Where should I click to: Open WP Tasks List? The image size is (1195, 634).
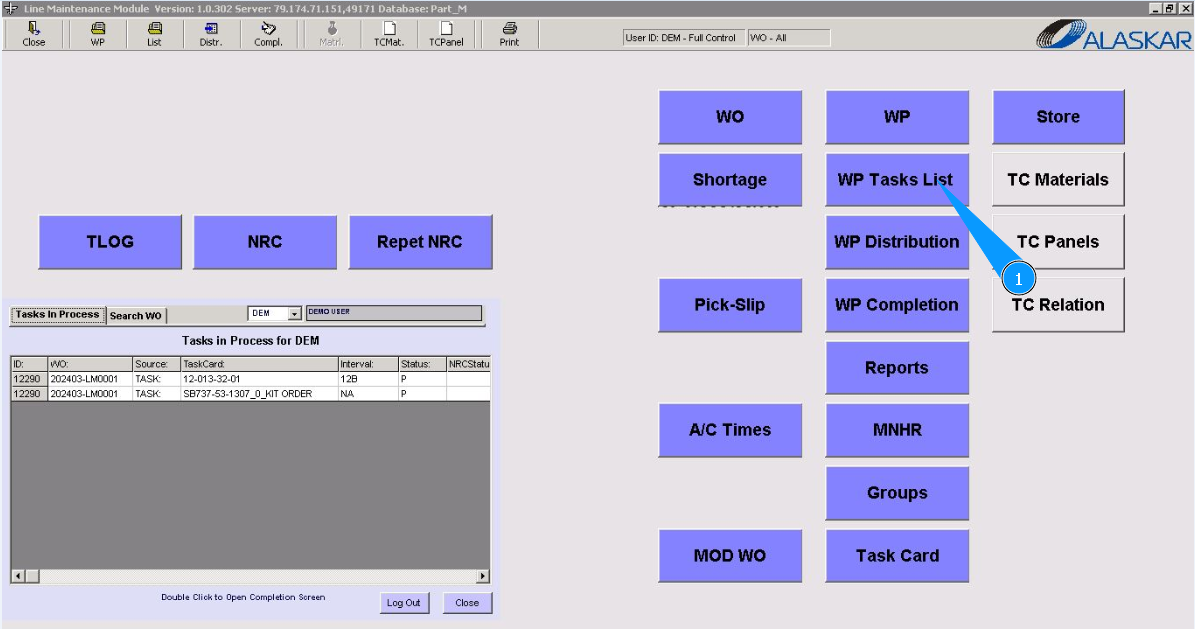pyautogui.click(x=897, y=180)
